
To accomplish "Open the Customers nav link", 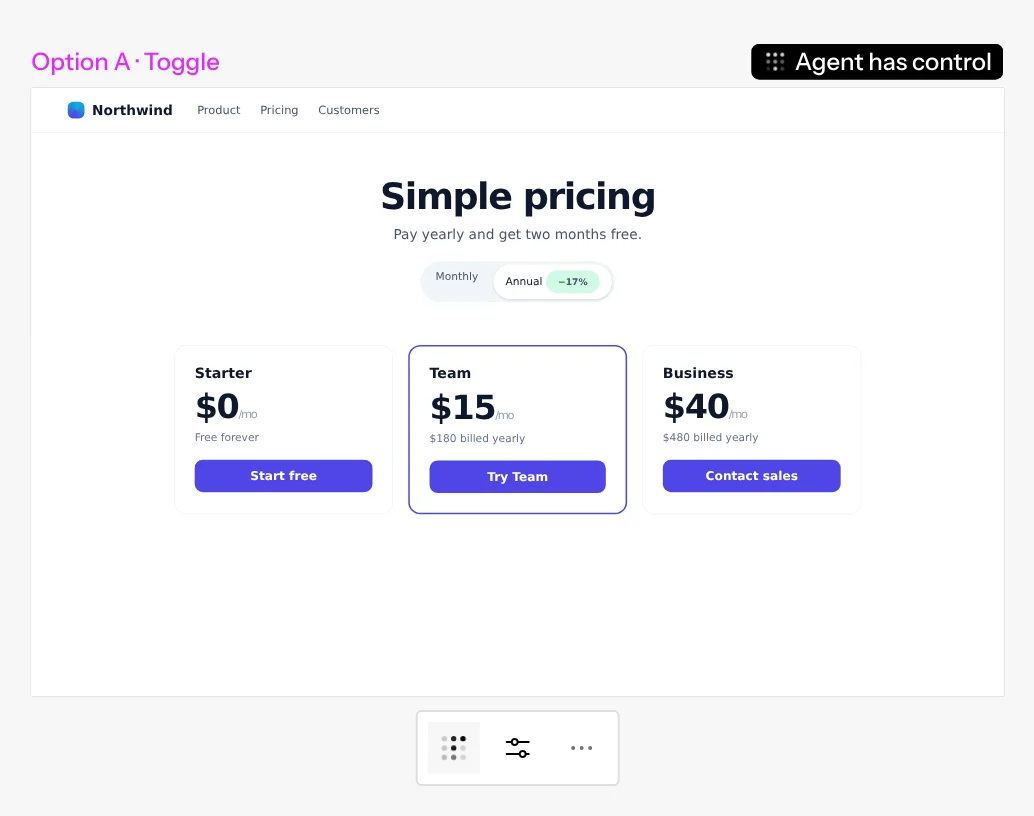I will pyautogui.click(x=349, y=110).
